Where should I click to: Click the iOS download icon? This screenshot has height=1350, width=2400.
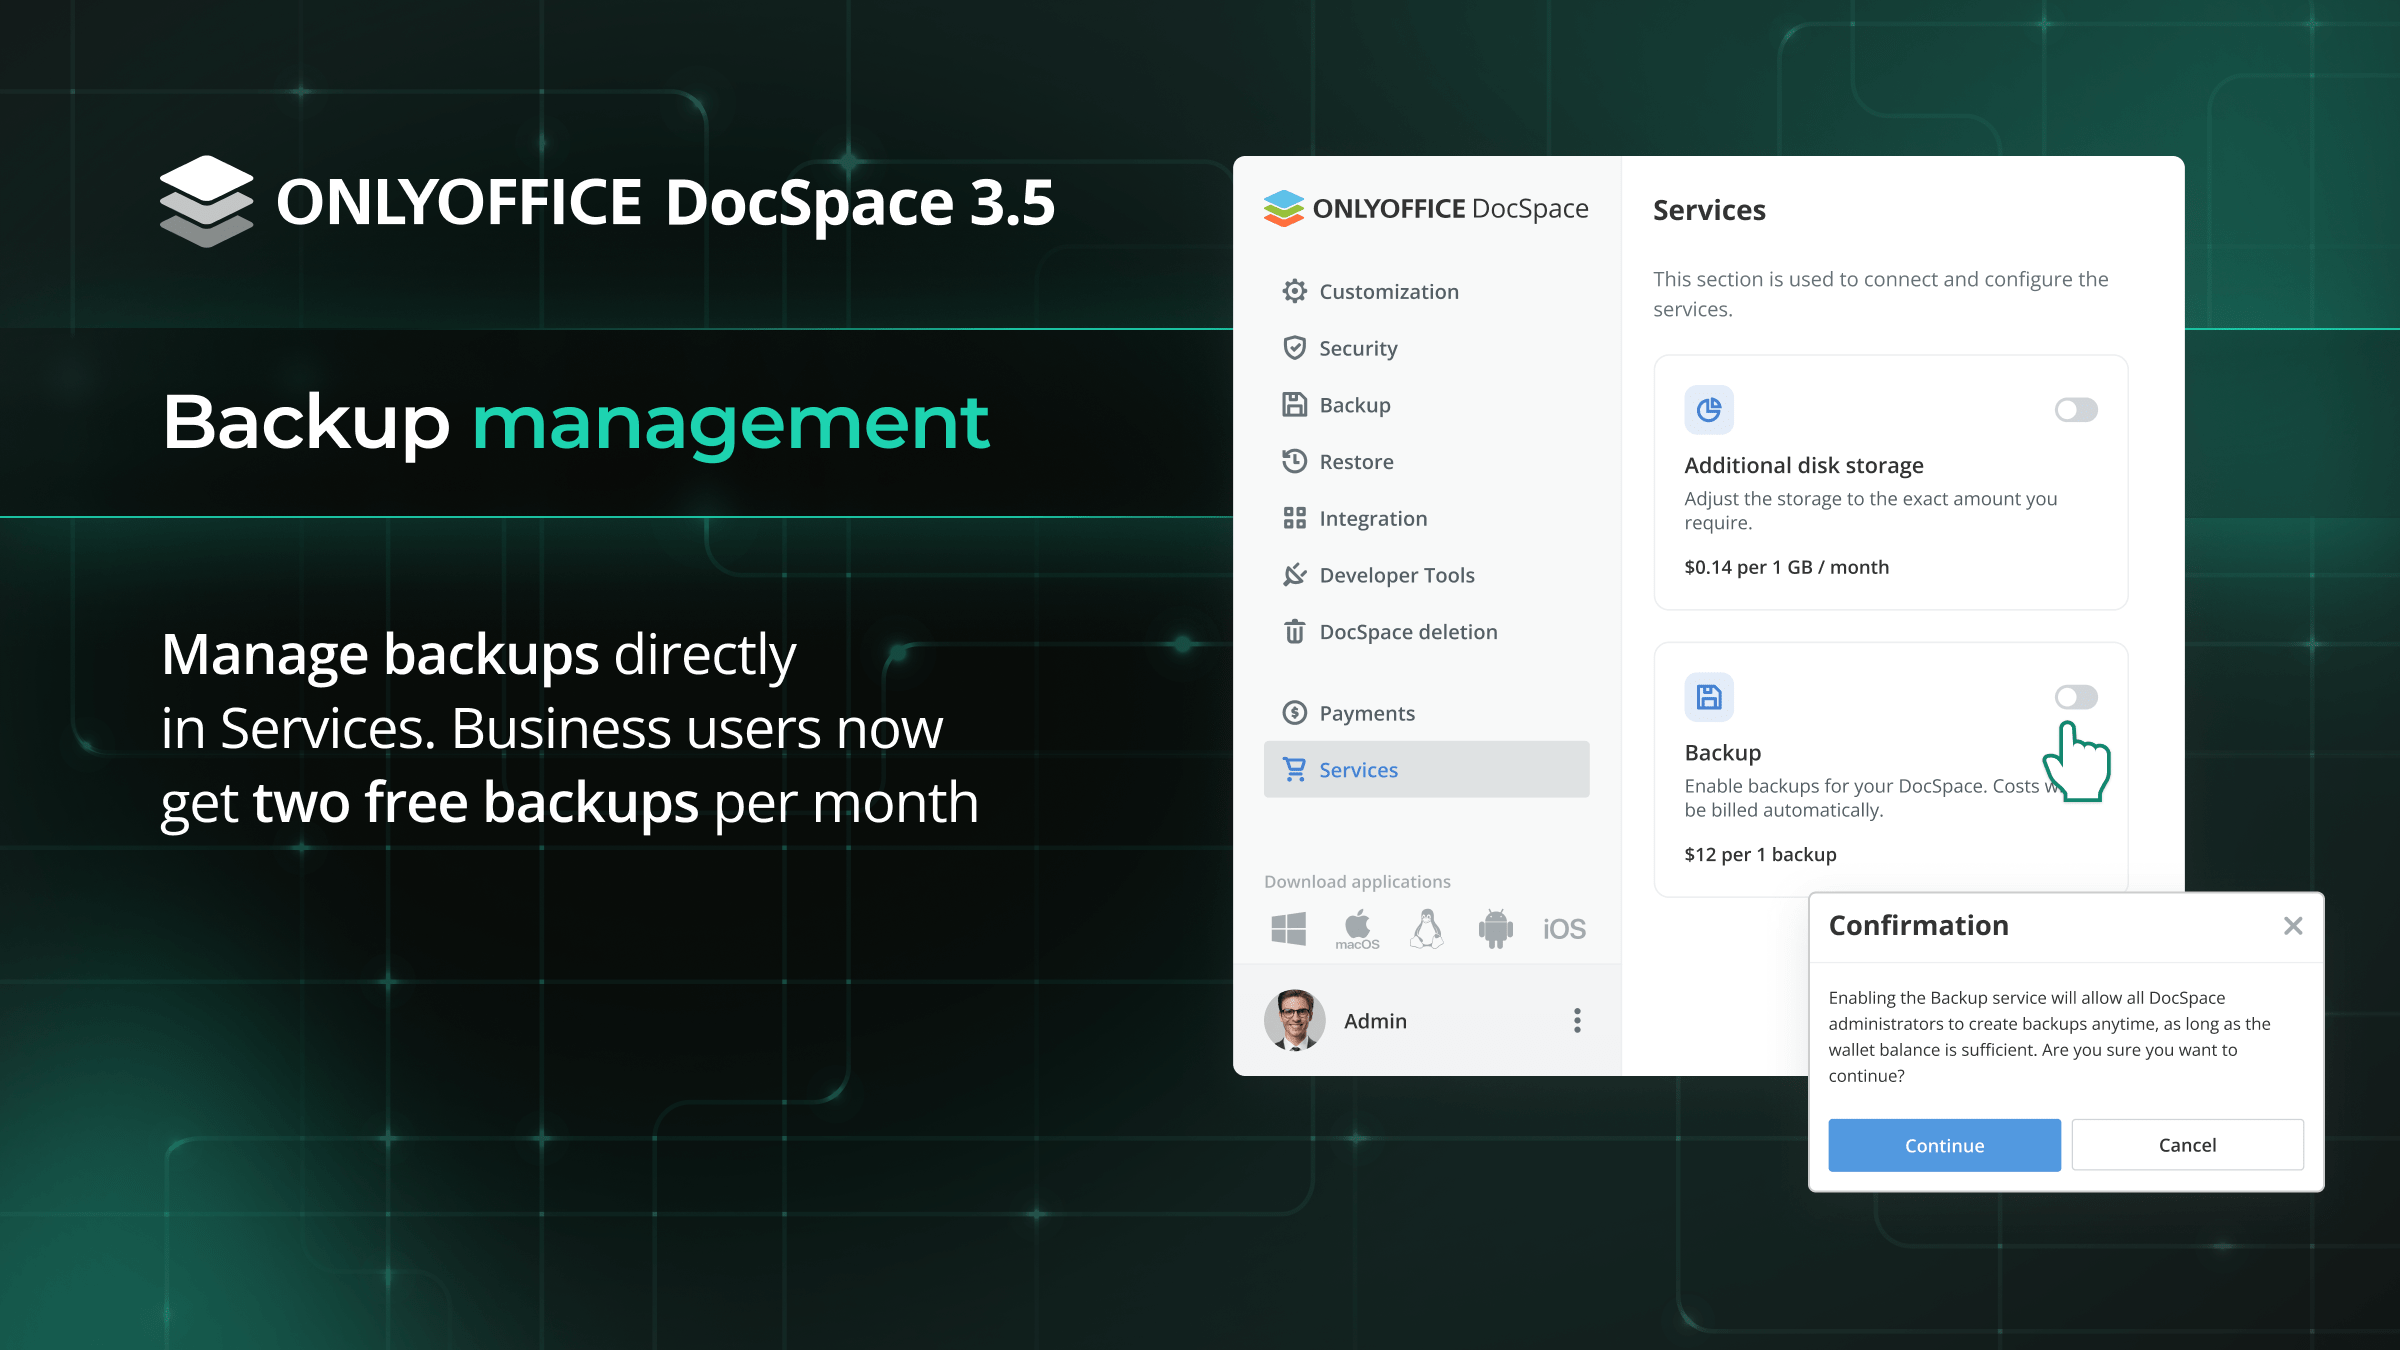(1564, 929)
